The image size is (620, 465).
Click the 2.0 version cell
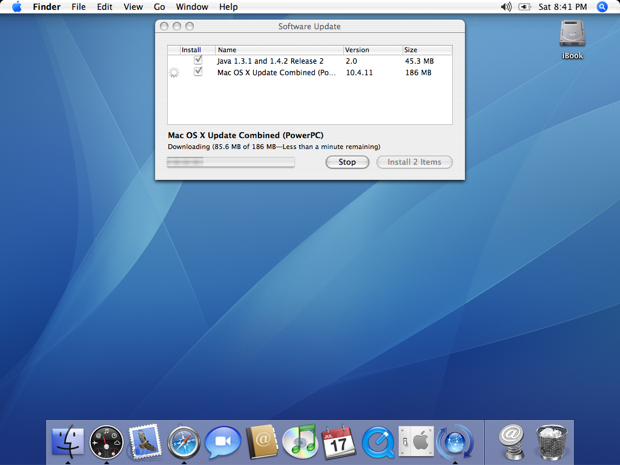pyautogui.click(x=351, y=61)
